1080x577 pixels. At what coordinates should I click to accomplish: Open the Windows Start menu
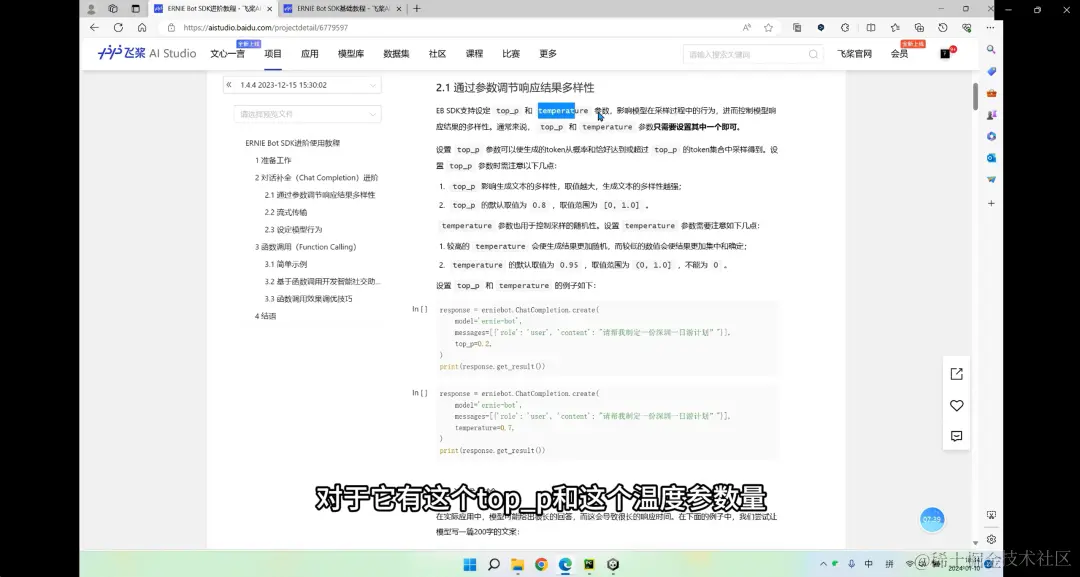tap(470, 565)
